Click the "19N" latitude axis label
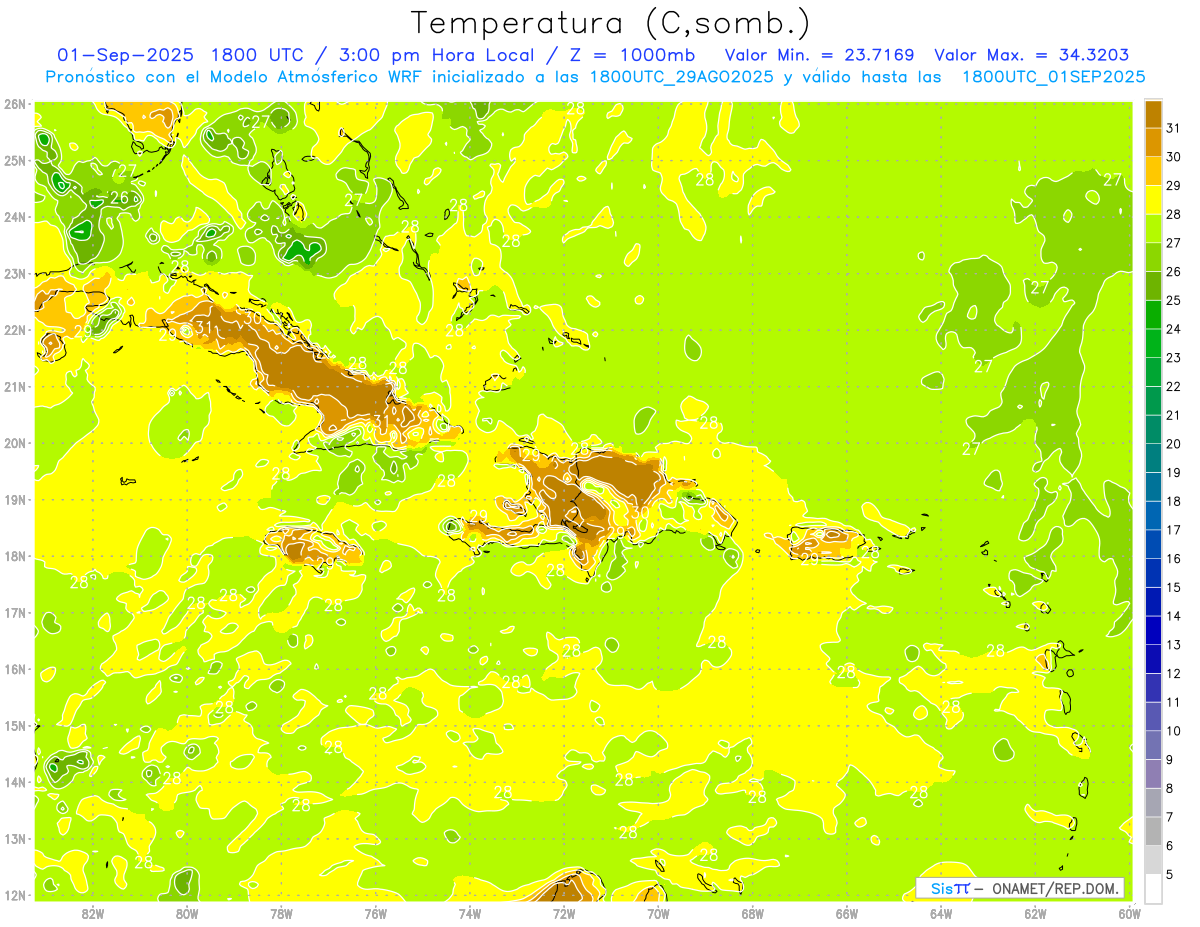 15,500
